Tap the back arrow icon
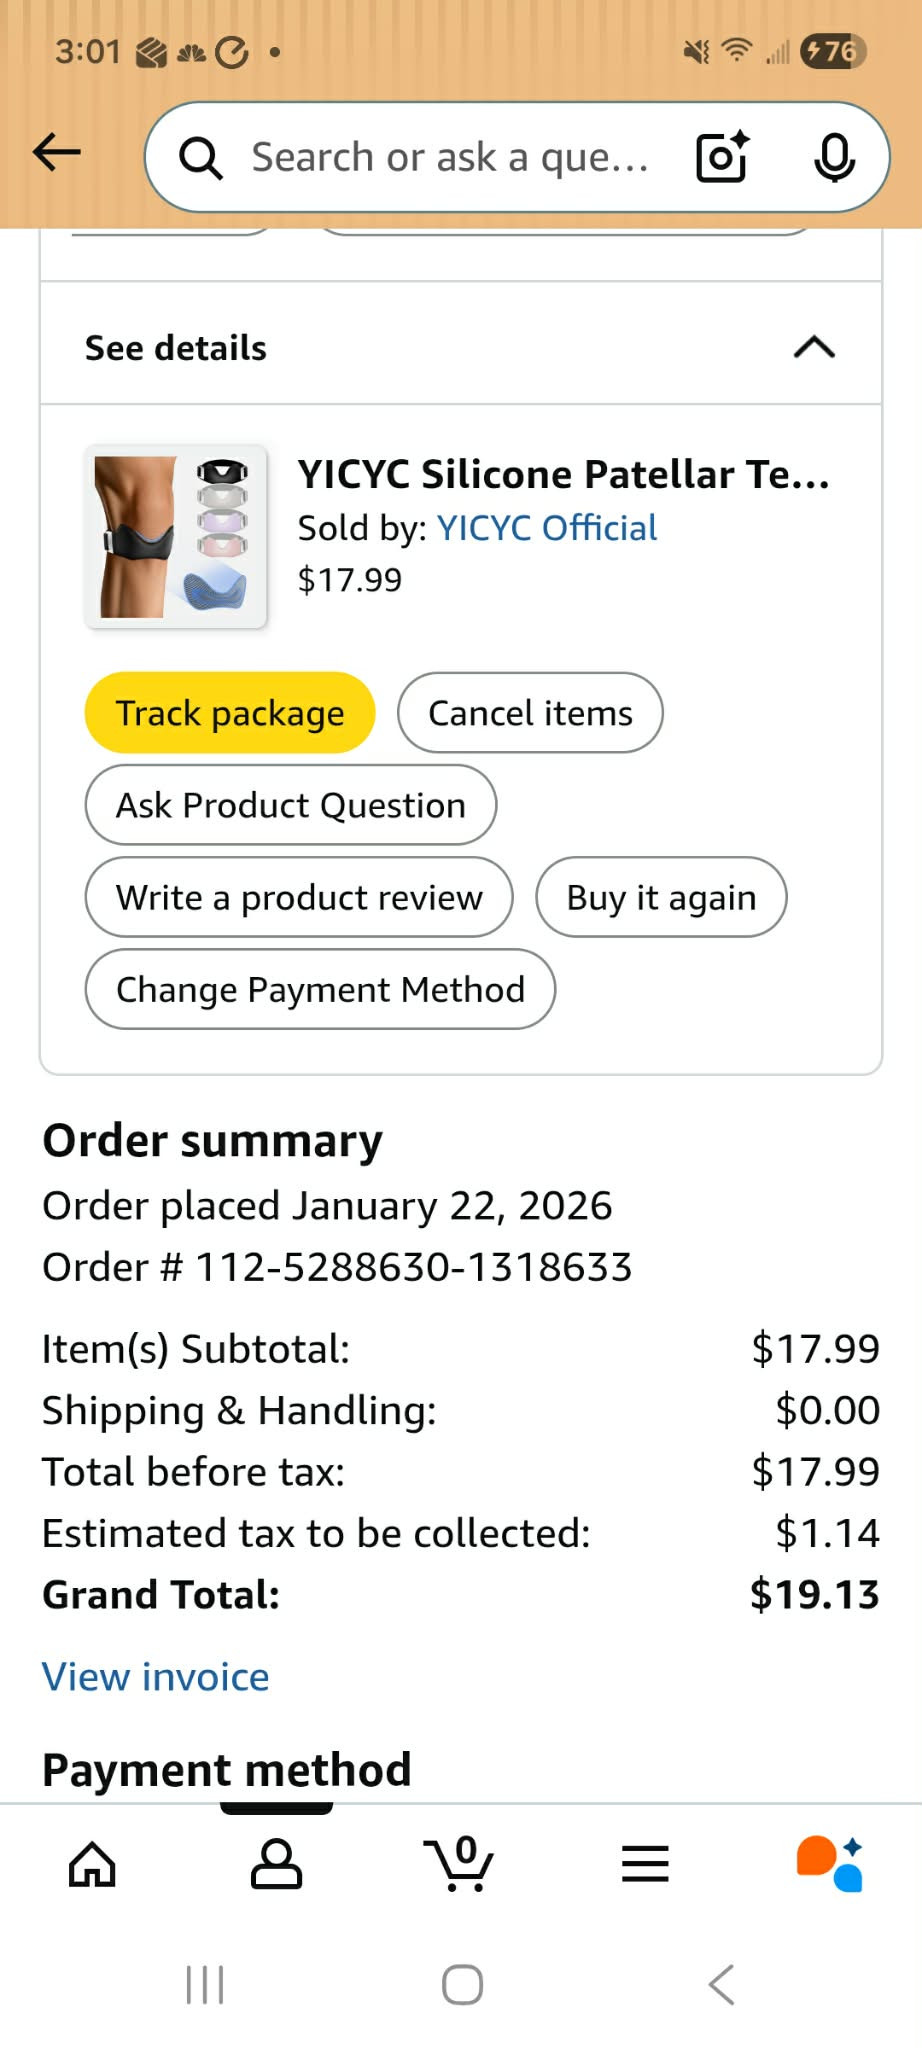 pos(57,153)
